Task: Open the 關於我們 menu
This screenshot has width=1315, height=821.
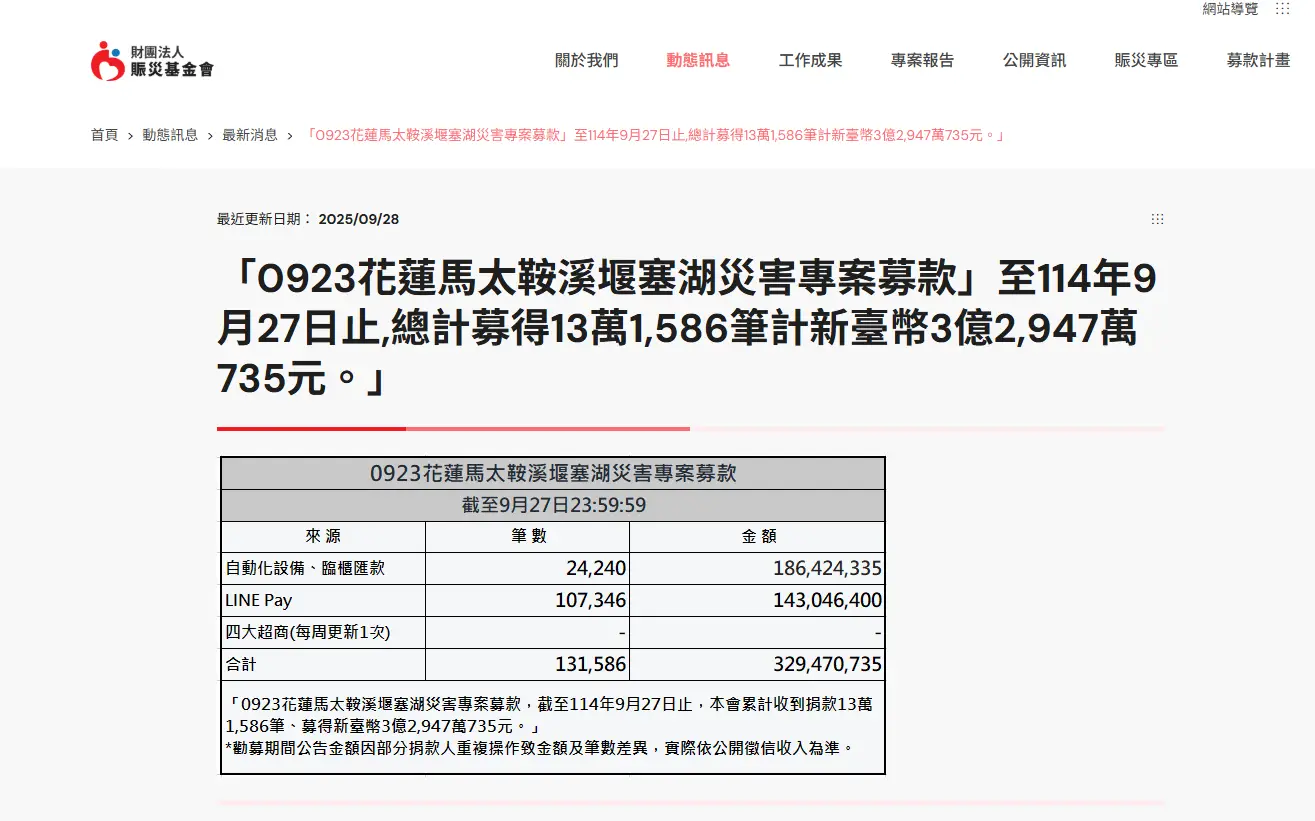Action: click(x=587, y=60)
